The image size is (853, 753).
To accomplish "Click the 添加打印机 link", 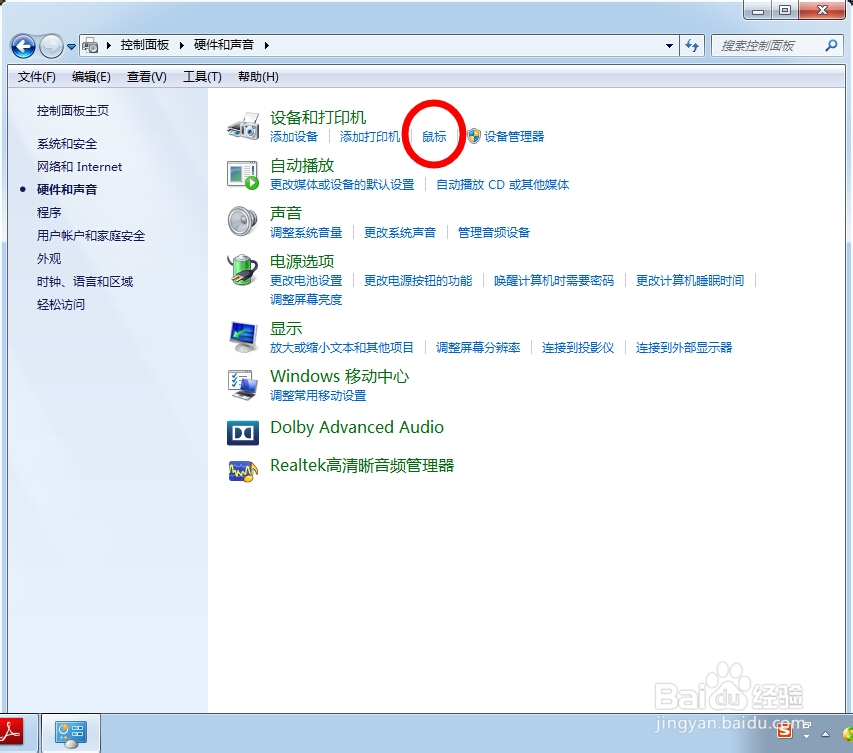I will (370, 137).
